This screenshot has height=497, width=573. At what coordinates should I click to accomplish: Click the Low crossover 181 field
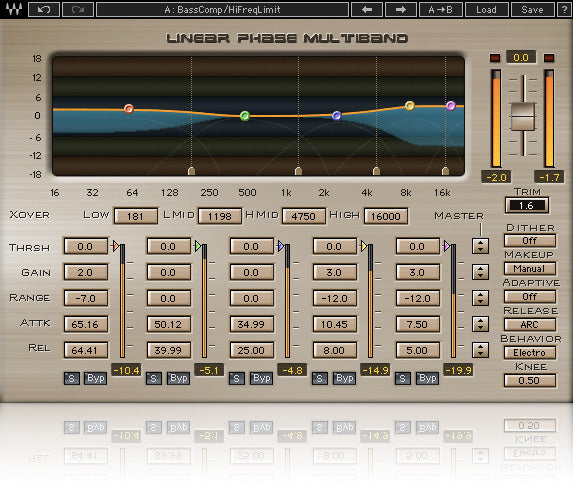136,216
